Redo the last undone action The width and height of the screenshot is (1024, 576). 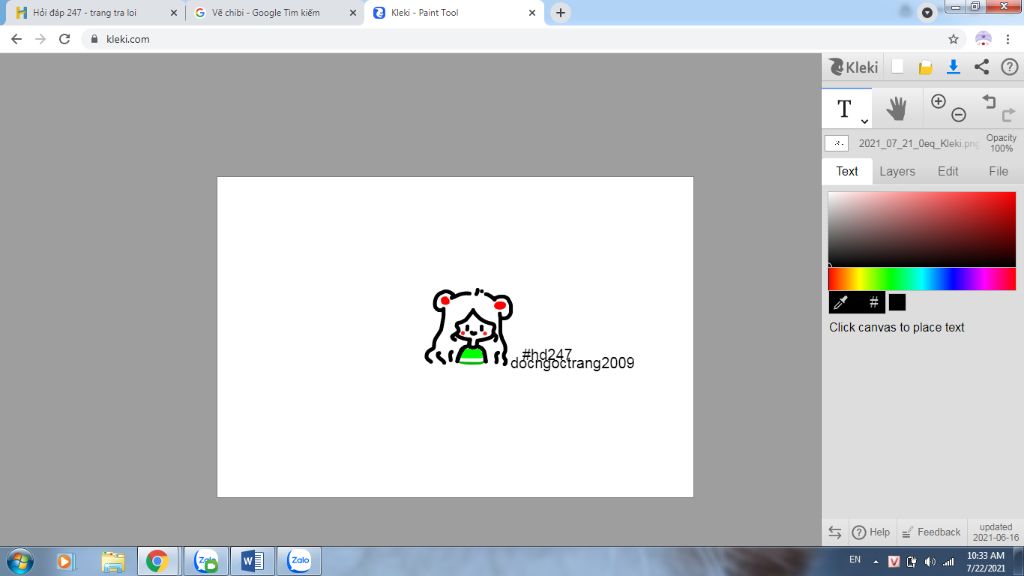[1008, 115]
